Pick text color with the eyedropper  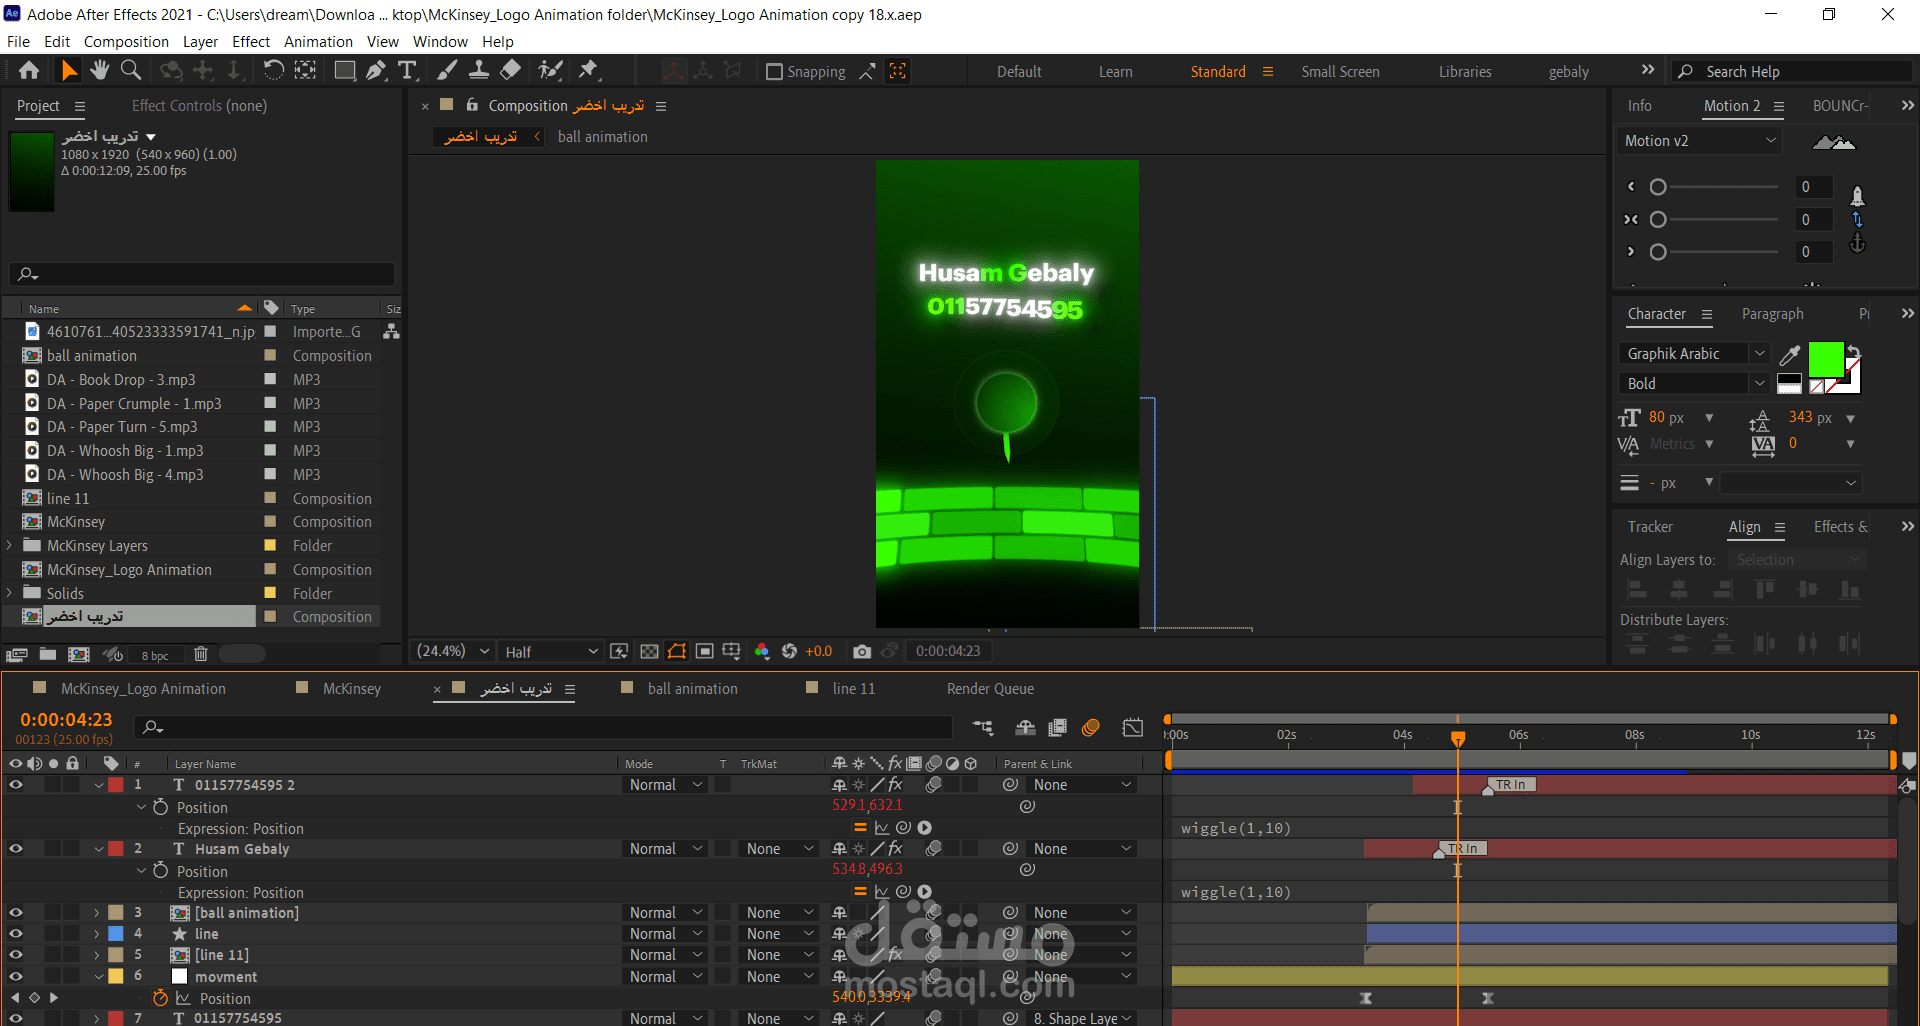(x=1790, y=354)
